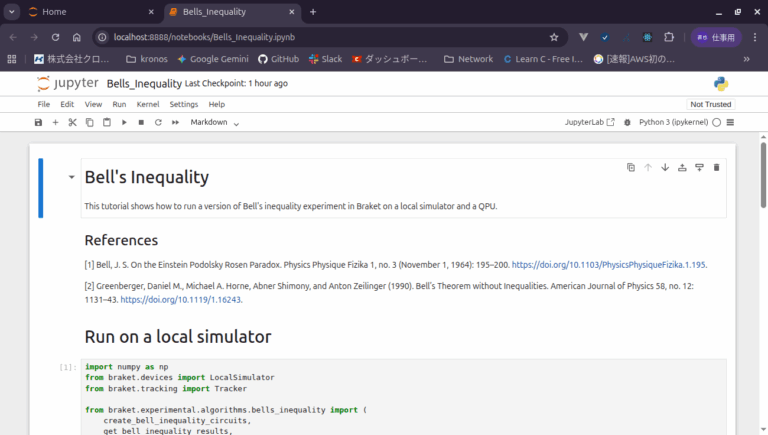Click the Jupyter logo
The height and width of the screenshot is (435, 768).
[68, 84]
